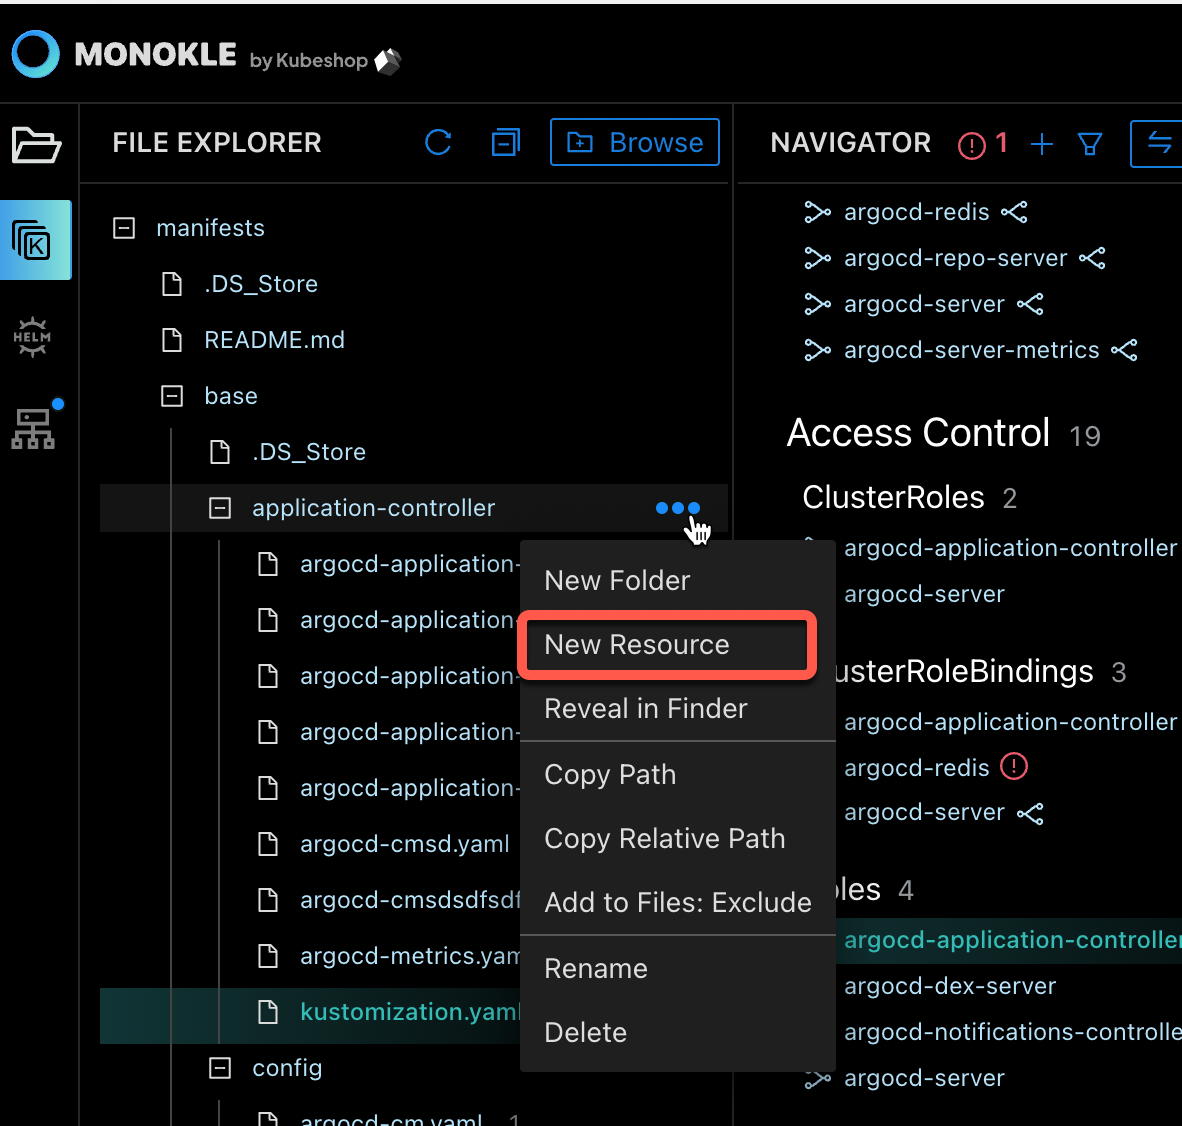This screenshot has height=1126, width=1182.
Task: Open the cluster diagram sidebar icon
Action: click(x=33, y=428)
